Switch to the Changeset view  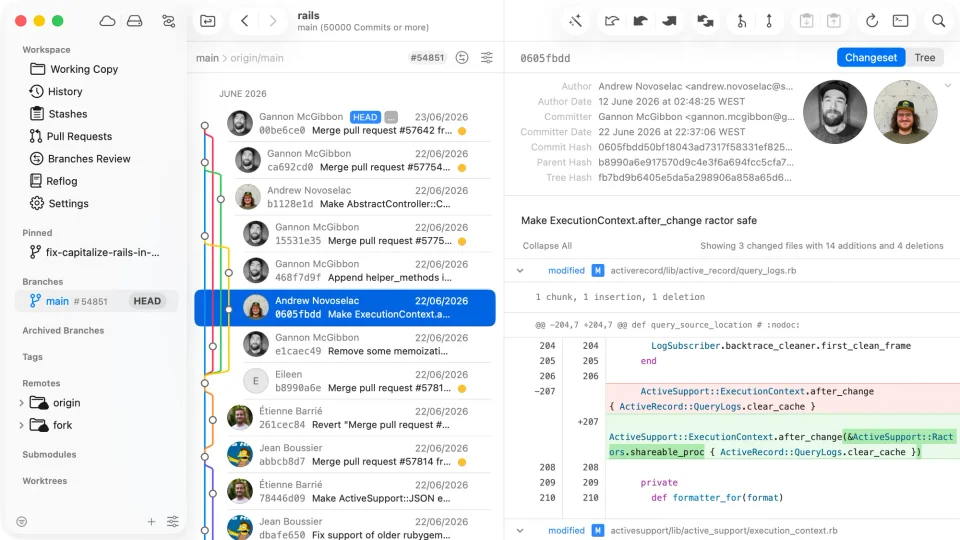(871, 58)
